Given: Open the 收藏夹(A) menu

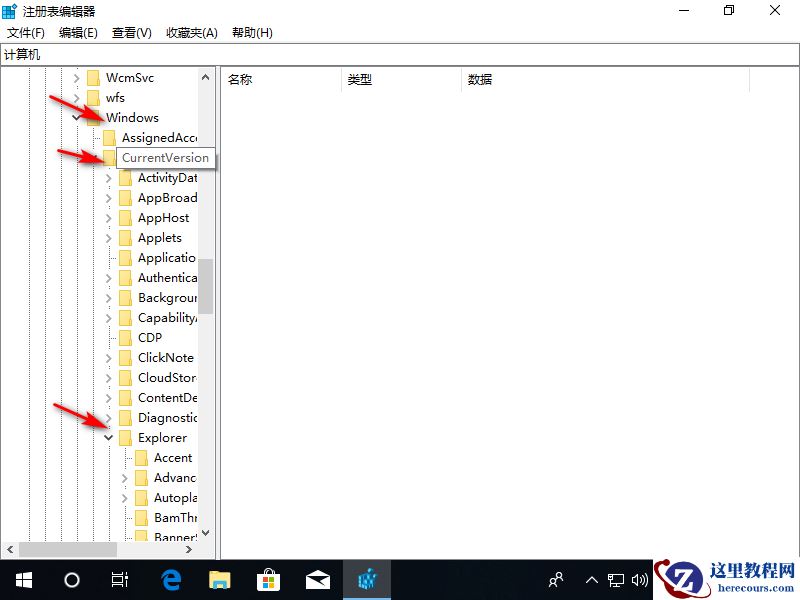Looking at the screenshot, I should (x=190, y=32).
